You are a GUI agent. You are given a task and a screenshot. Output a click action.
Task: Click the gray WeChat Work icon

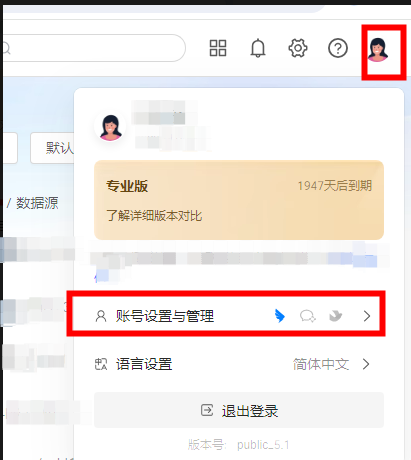tap(307, 316)
